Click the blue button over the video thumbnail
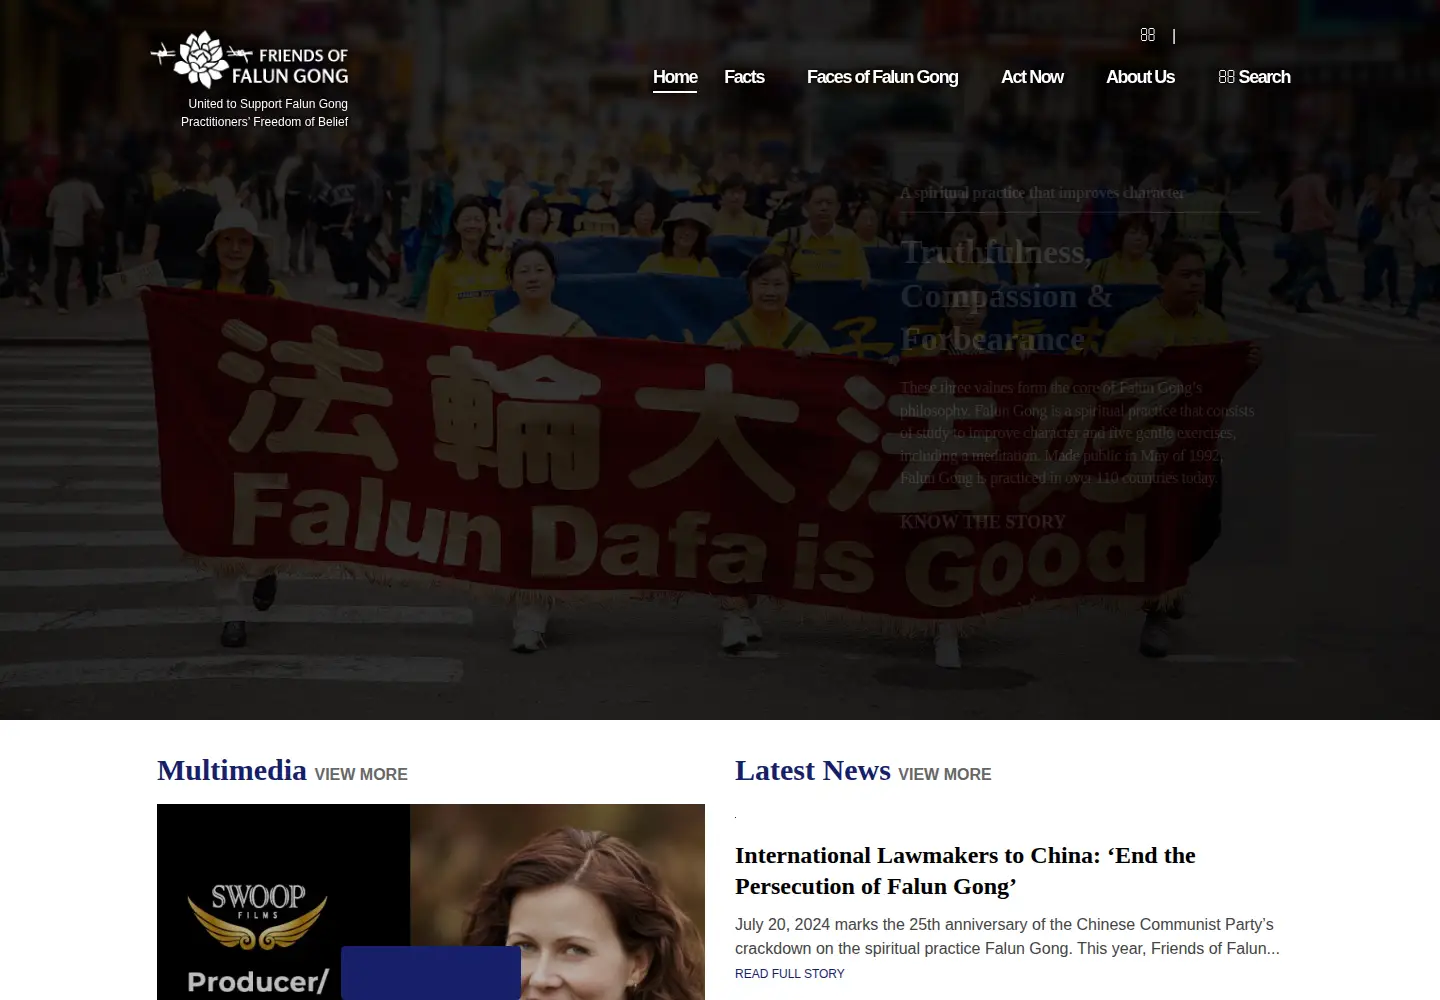The width and height of the screenshot is (1440, 1000). pos(431,973)
